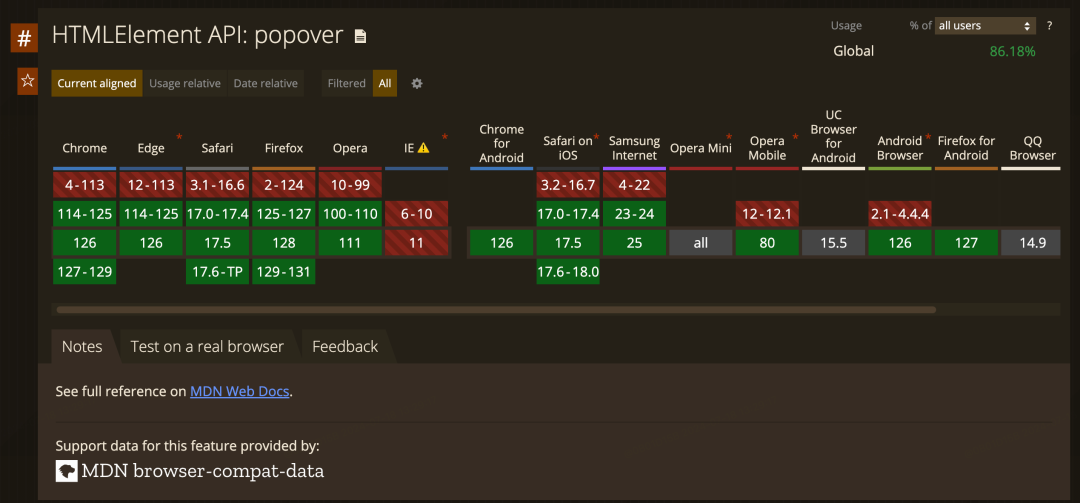This screenshot has height=503, width=1080.
Task: Click the hash permalink icon
Action: pos(23,39)
